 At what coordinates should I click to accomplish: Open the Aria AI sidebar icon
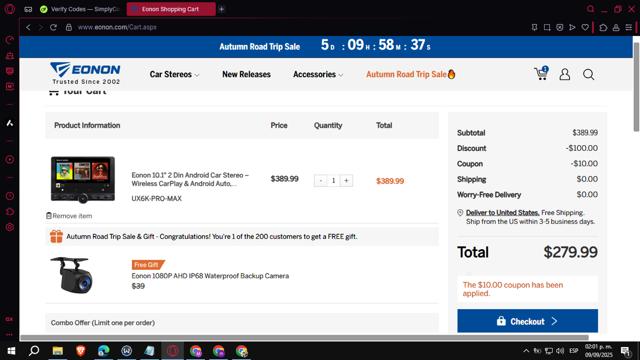click(10, 123)
